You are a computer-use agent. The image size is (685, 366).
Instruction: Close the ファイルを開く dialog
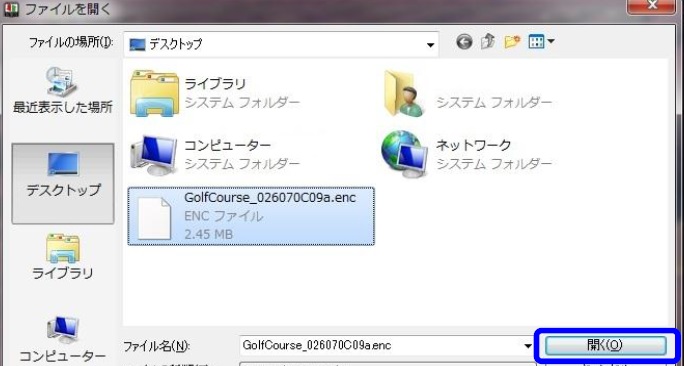point(653,6)
